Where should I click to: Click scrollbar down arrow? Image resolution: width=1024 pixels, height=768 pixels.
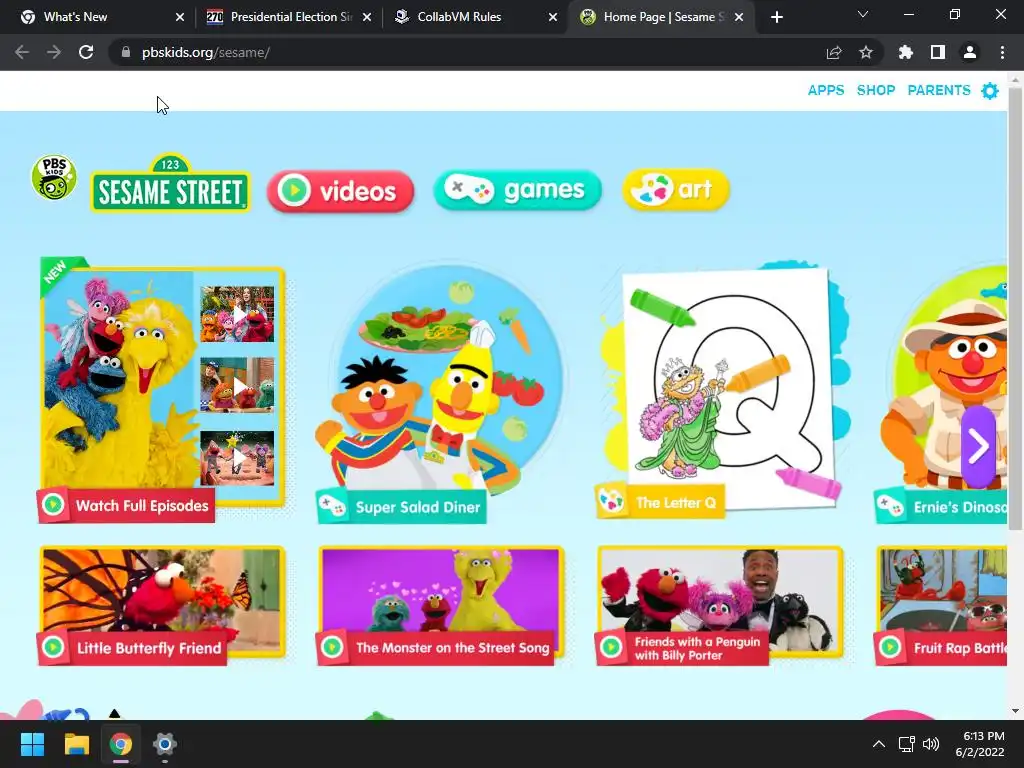tap(1016, 711)
